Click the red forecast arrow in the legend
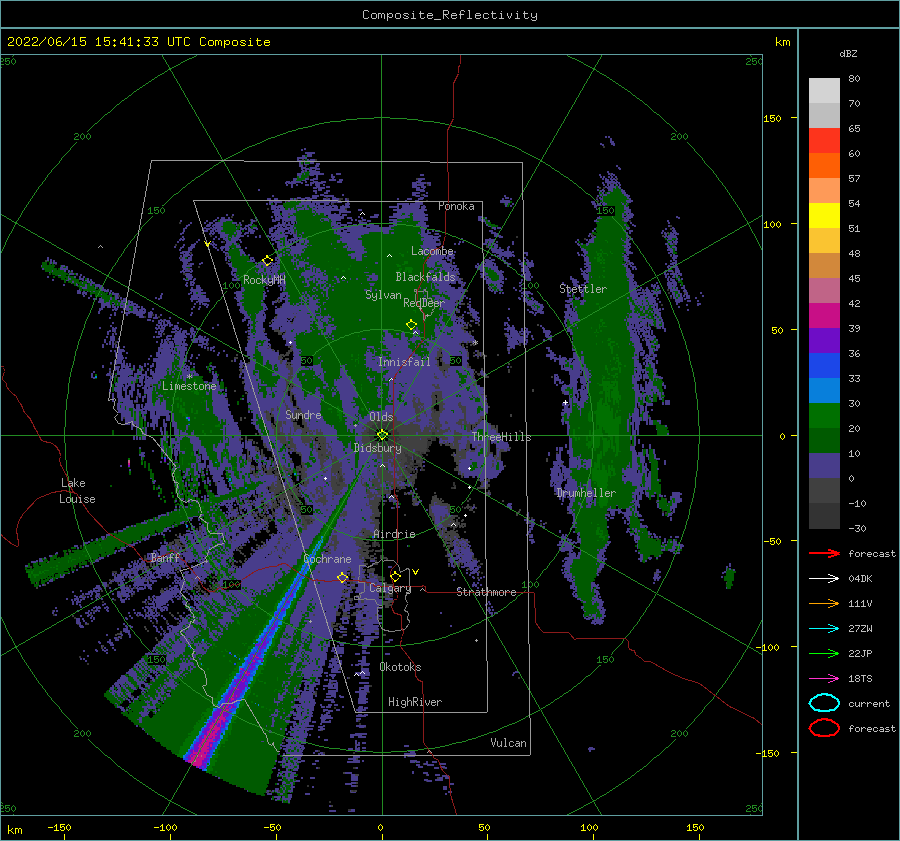Image resolution: width=900 pixels, height=841 pixels. 824,553
